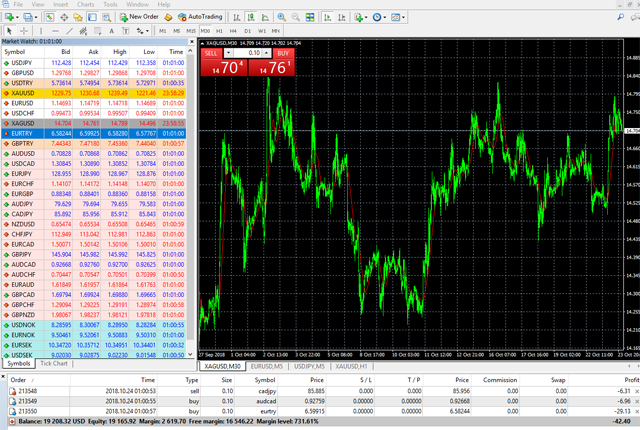This screenshot has height=430, width=640.
Task: Click the Profiles toolbar icon
Action: [28, 17]
